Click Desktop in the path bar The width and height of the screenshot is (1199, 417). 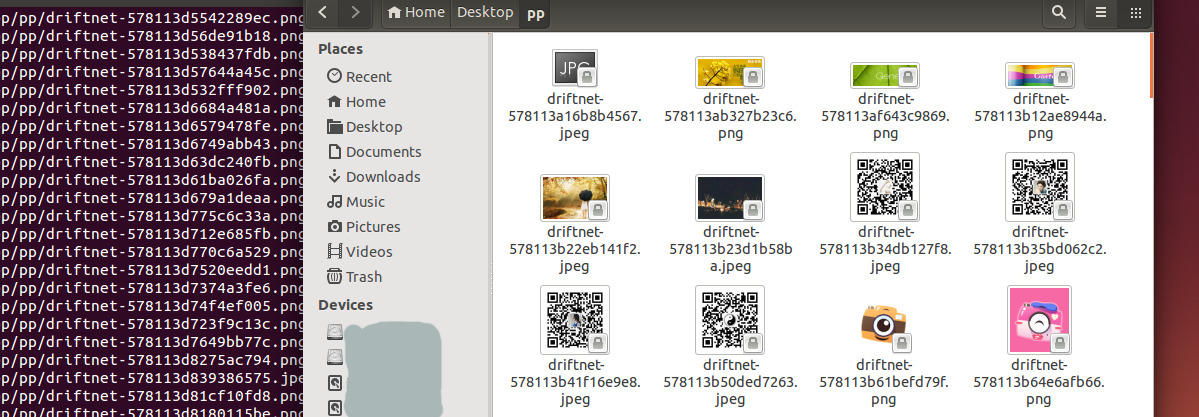point(486,12)
